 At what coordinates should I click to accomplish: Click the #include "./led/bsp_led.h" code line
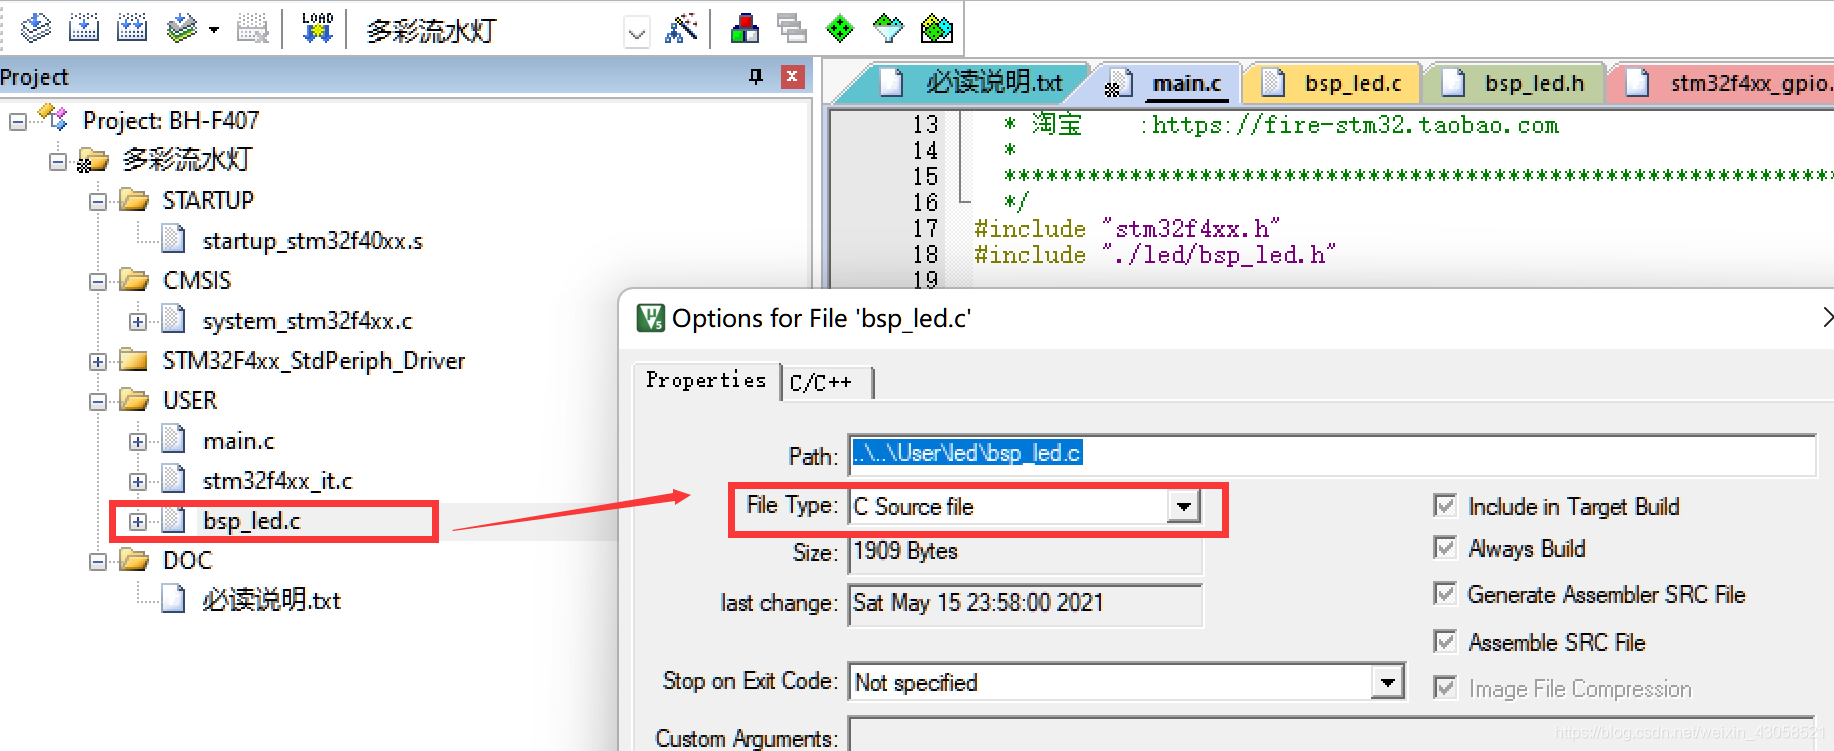(1155, 255)
